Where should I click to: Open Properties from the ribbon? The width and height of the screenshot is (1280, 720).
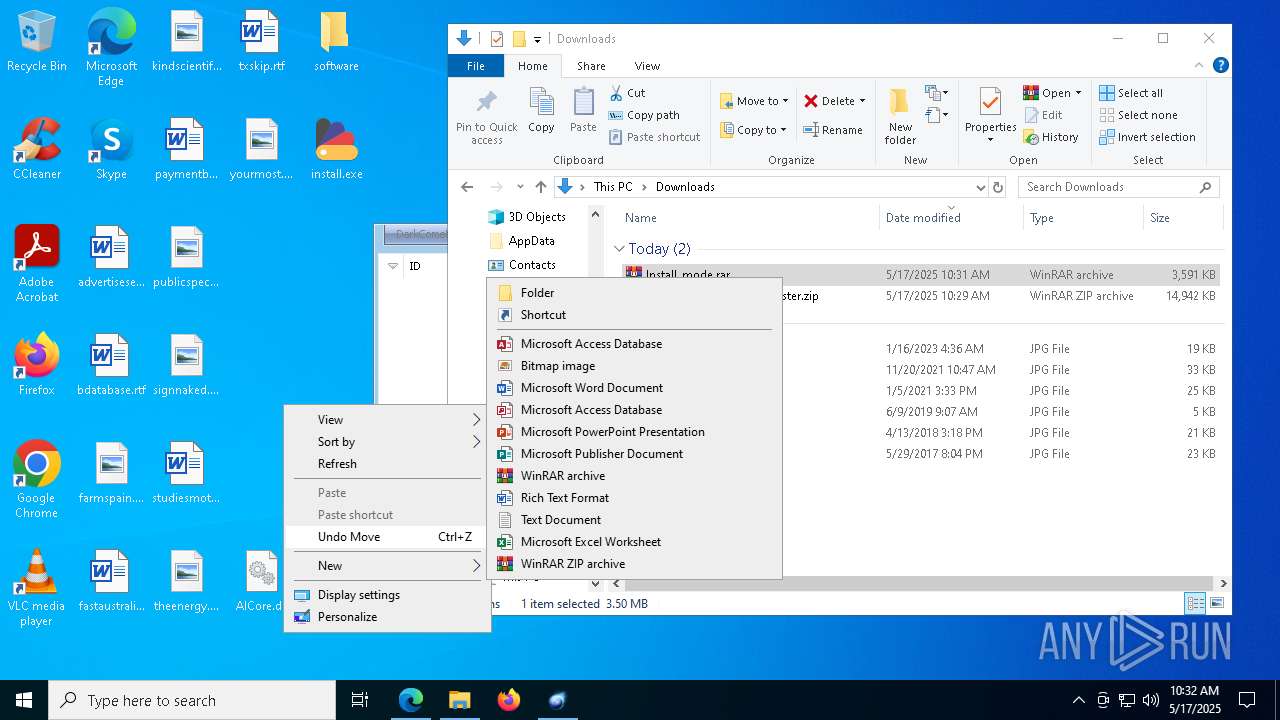[x=990, y=116]
